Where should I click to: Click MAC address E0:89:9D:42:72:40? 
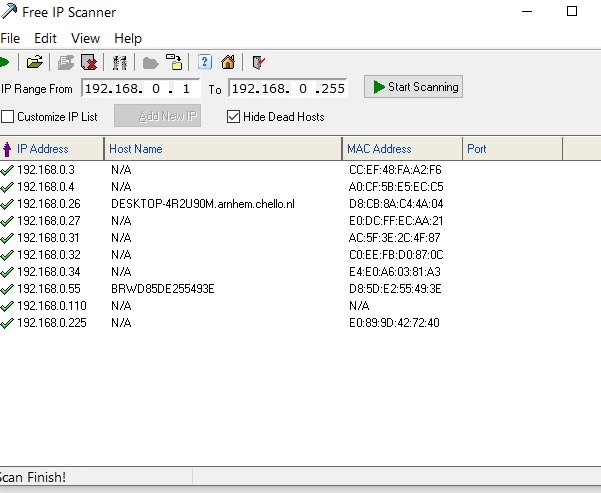click(x=394, y=323)
